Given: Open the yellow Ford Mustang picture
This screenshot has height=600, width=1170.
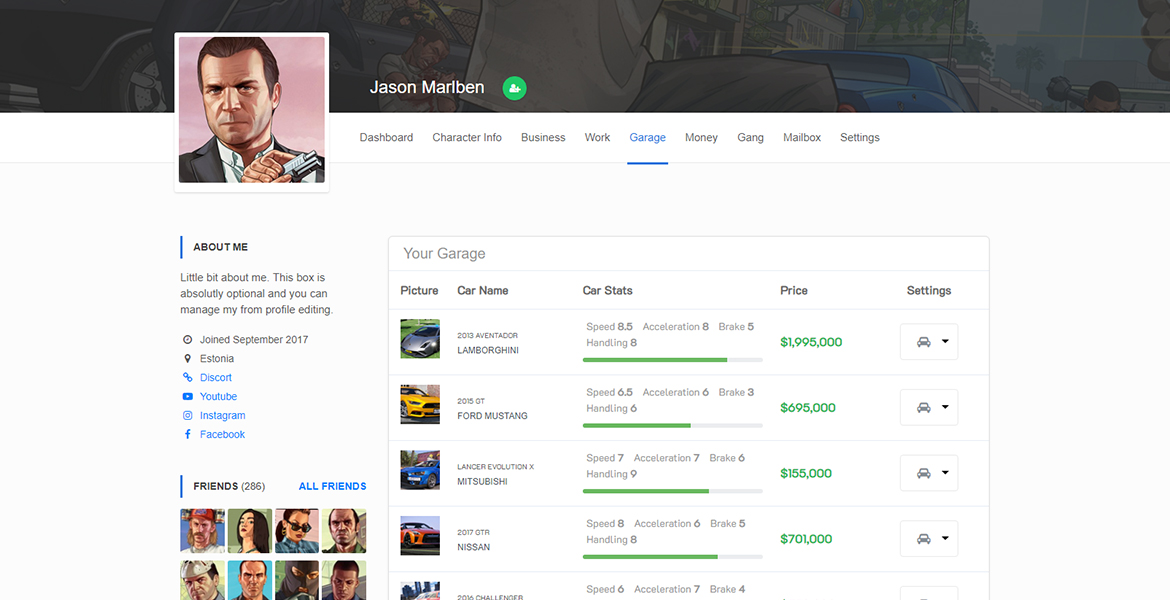Looking at the screenshot, I should tap(420, 404).
